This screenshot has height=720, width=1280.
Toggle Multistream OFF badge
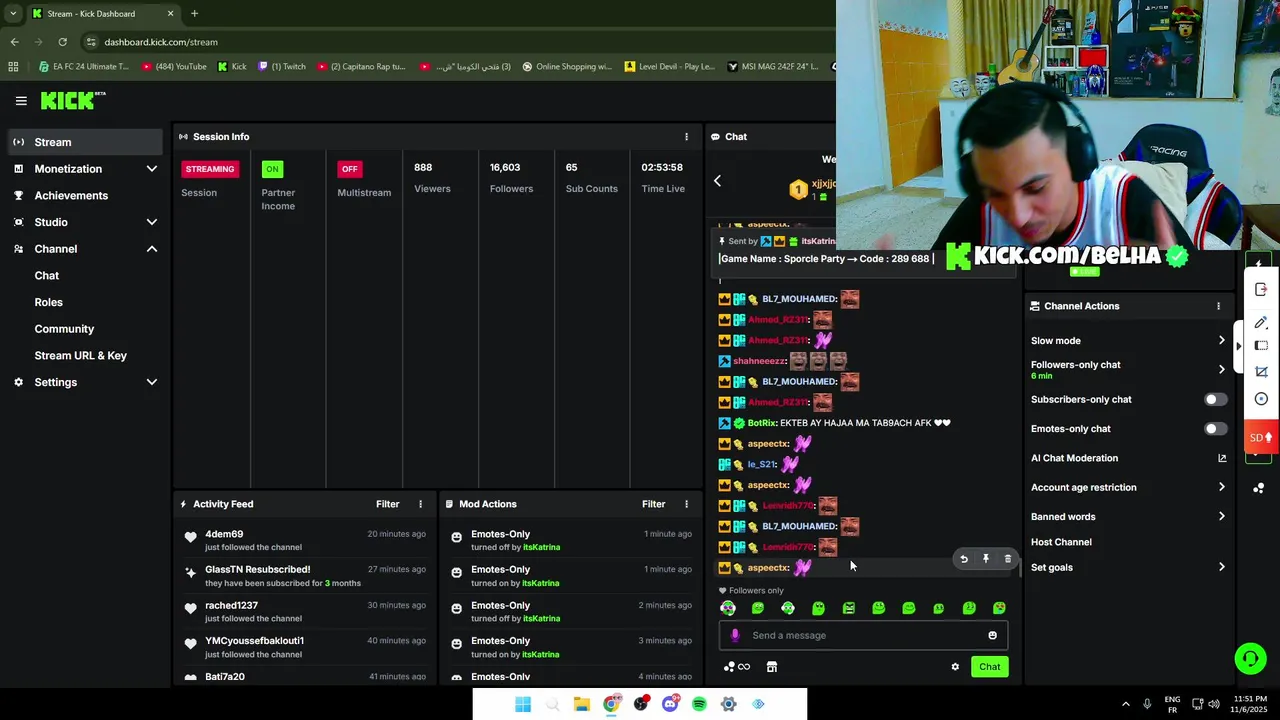pos(350,169)
